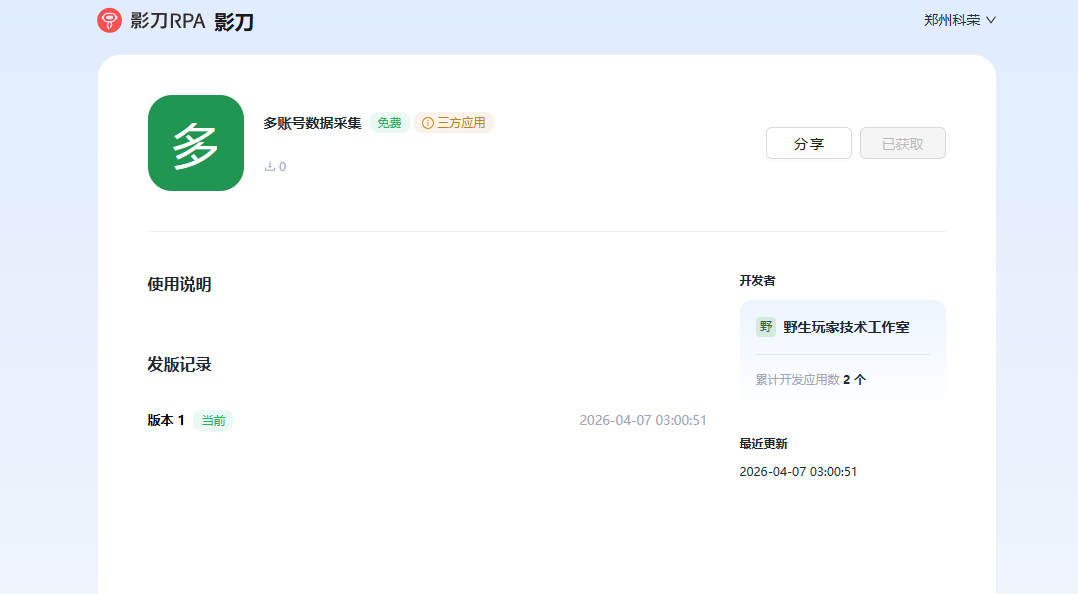This screenshot has height=594, width=1078.
Task: Open the 郑州科荣 account dropdown
Action: pos(960,20)
